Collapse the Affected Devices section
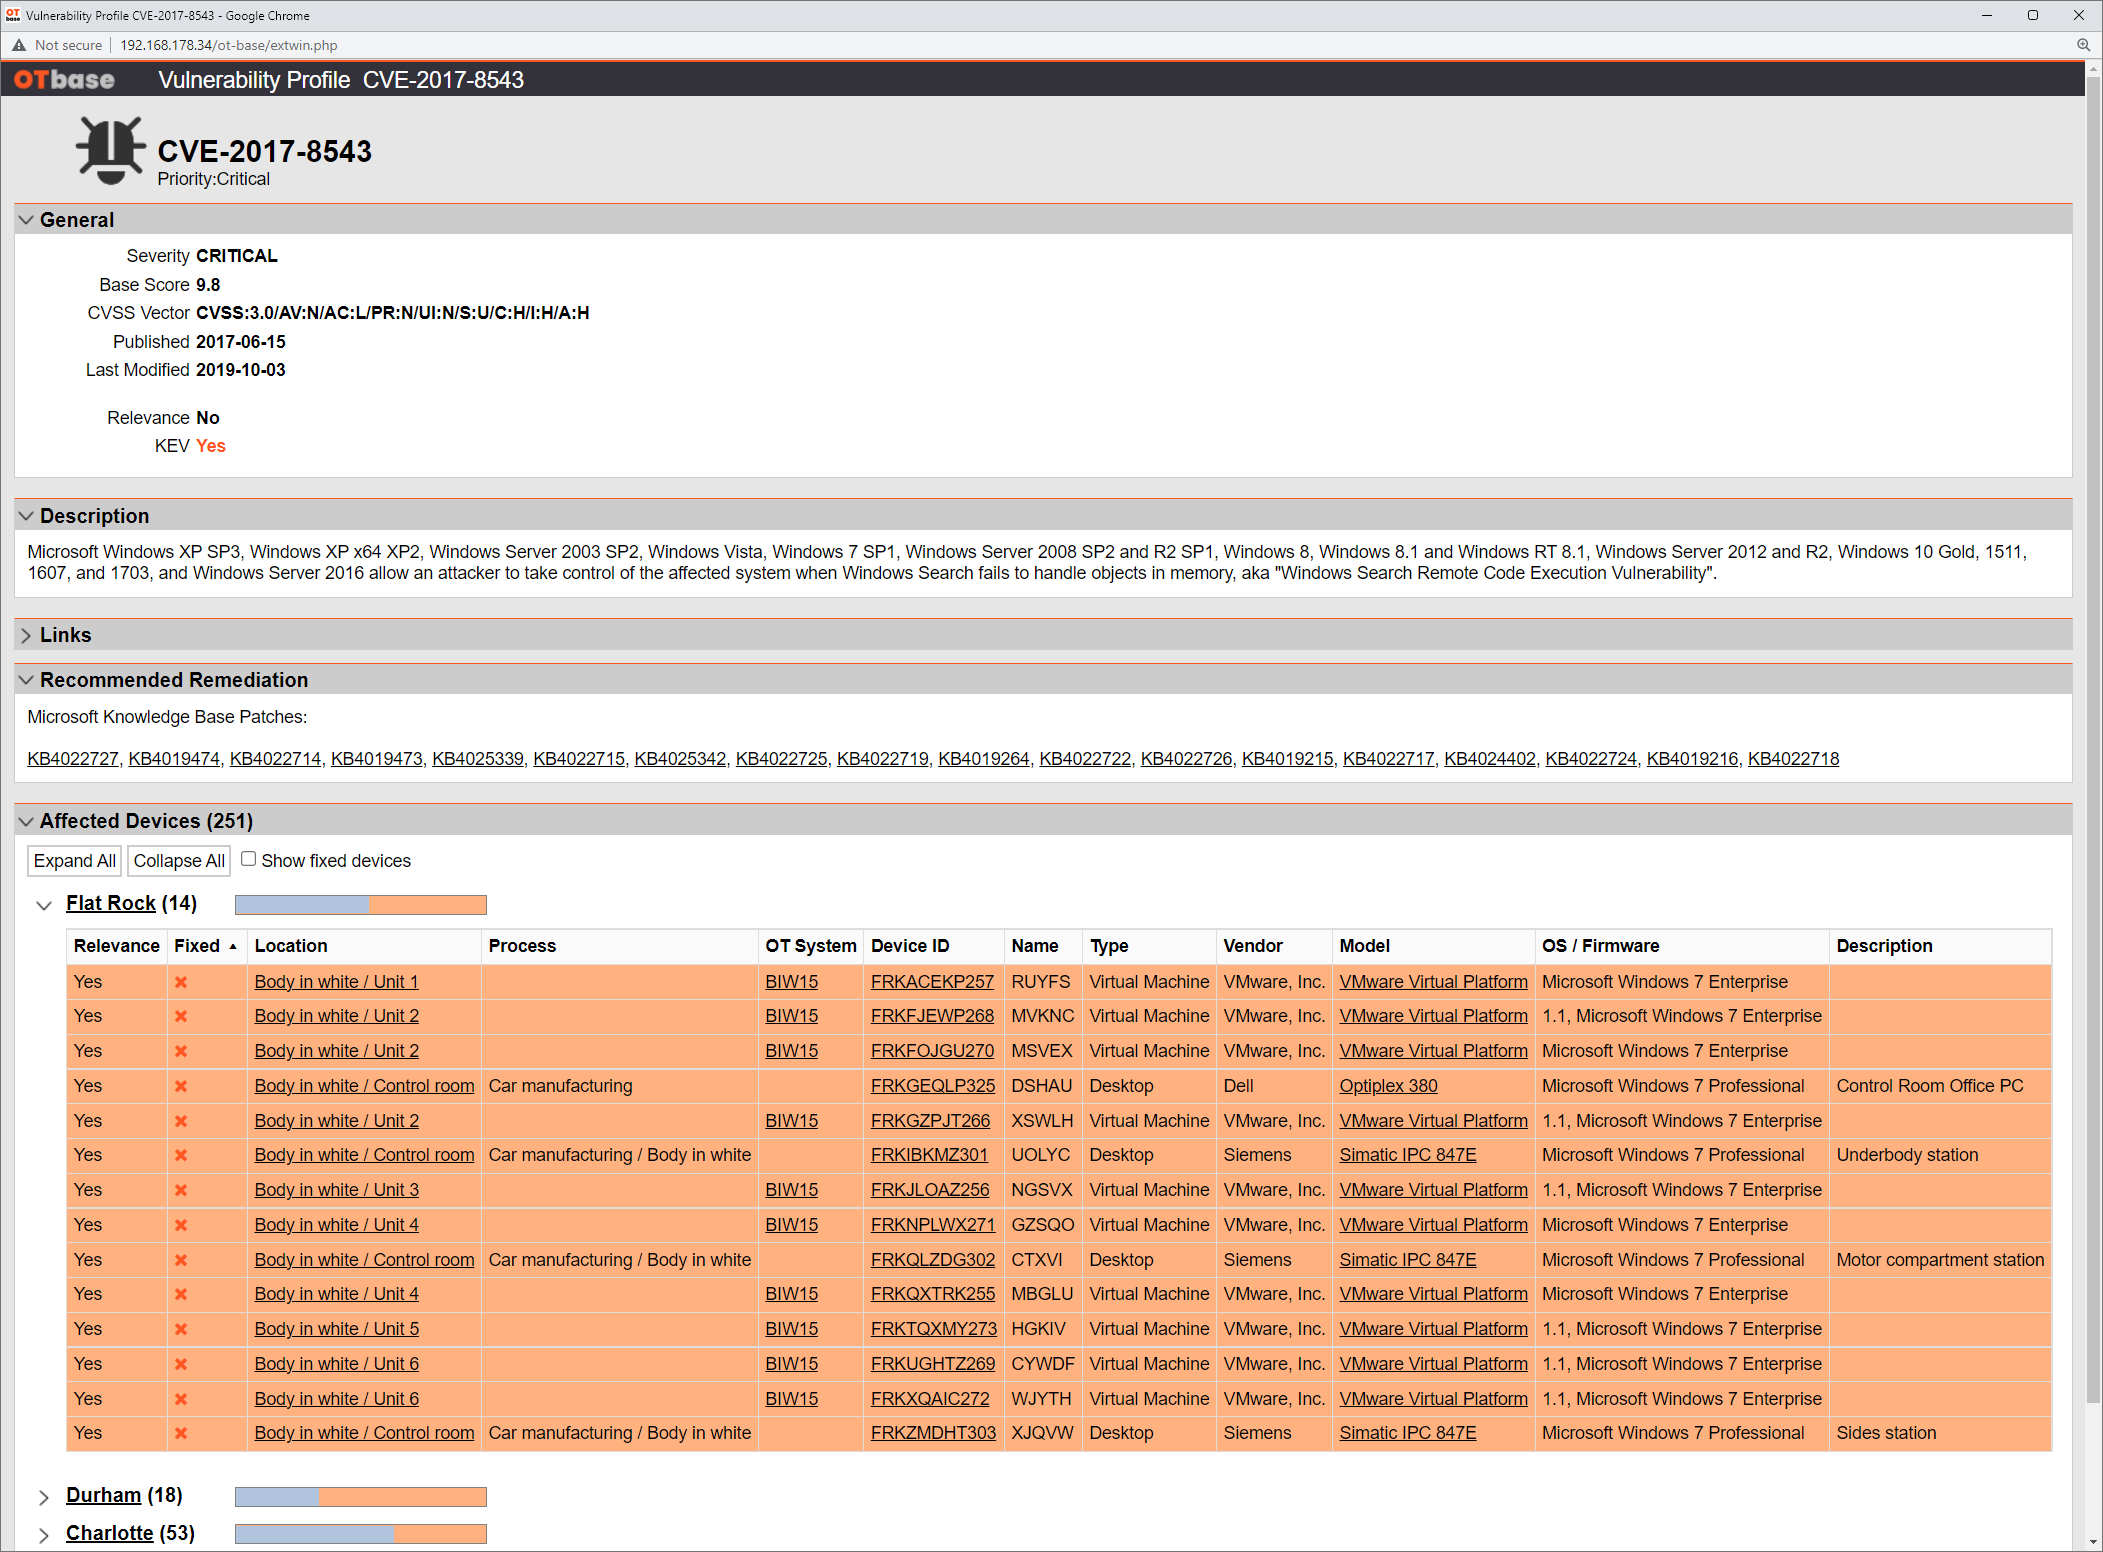 26,821
